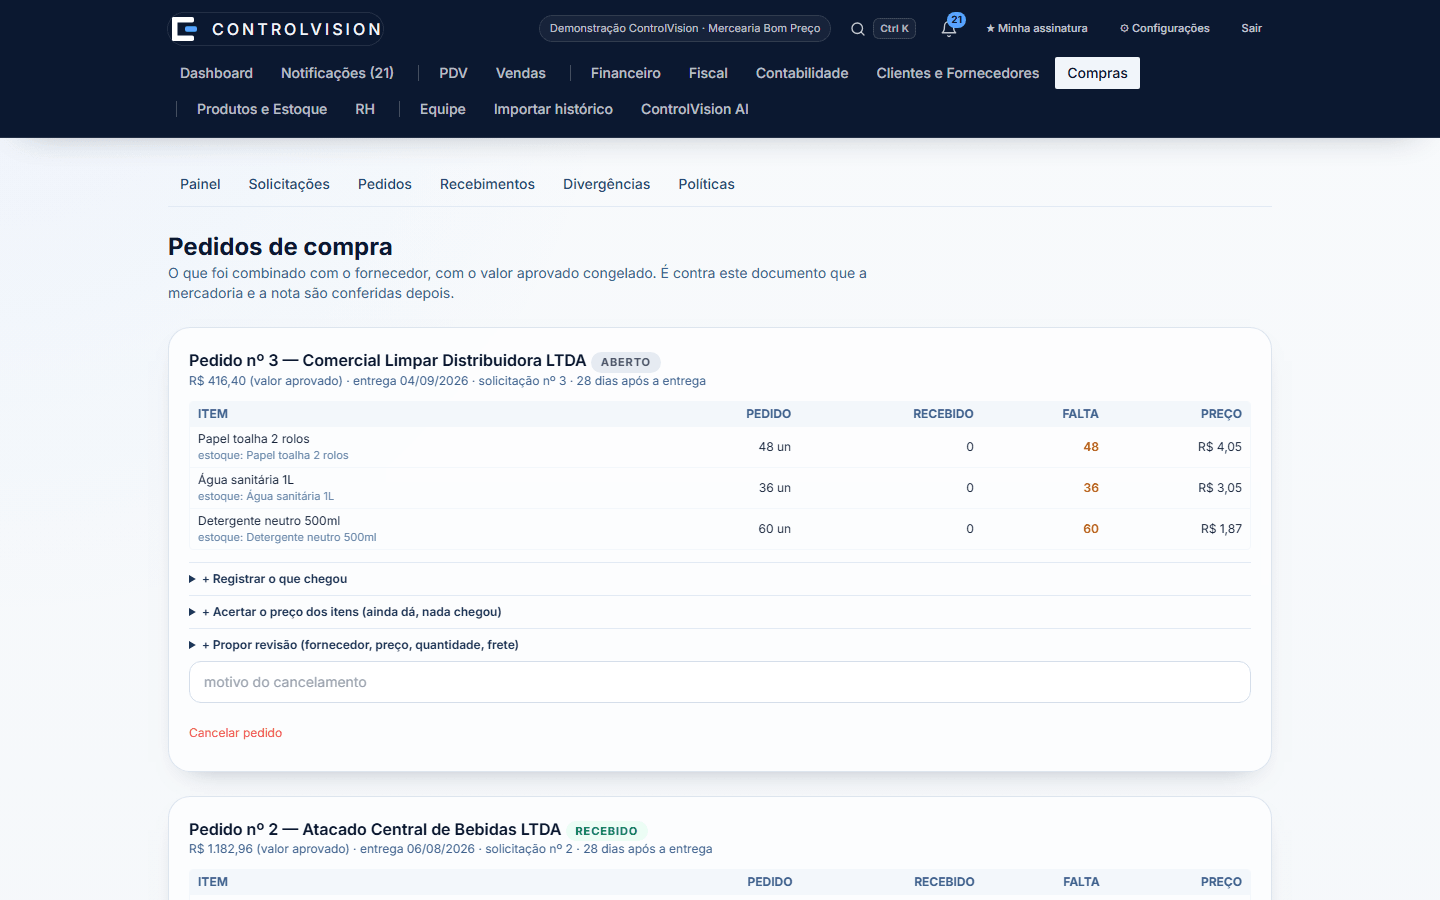Open Produtos e Estoque
Screen dimensions: 1440x900
262,109
